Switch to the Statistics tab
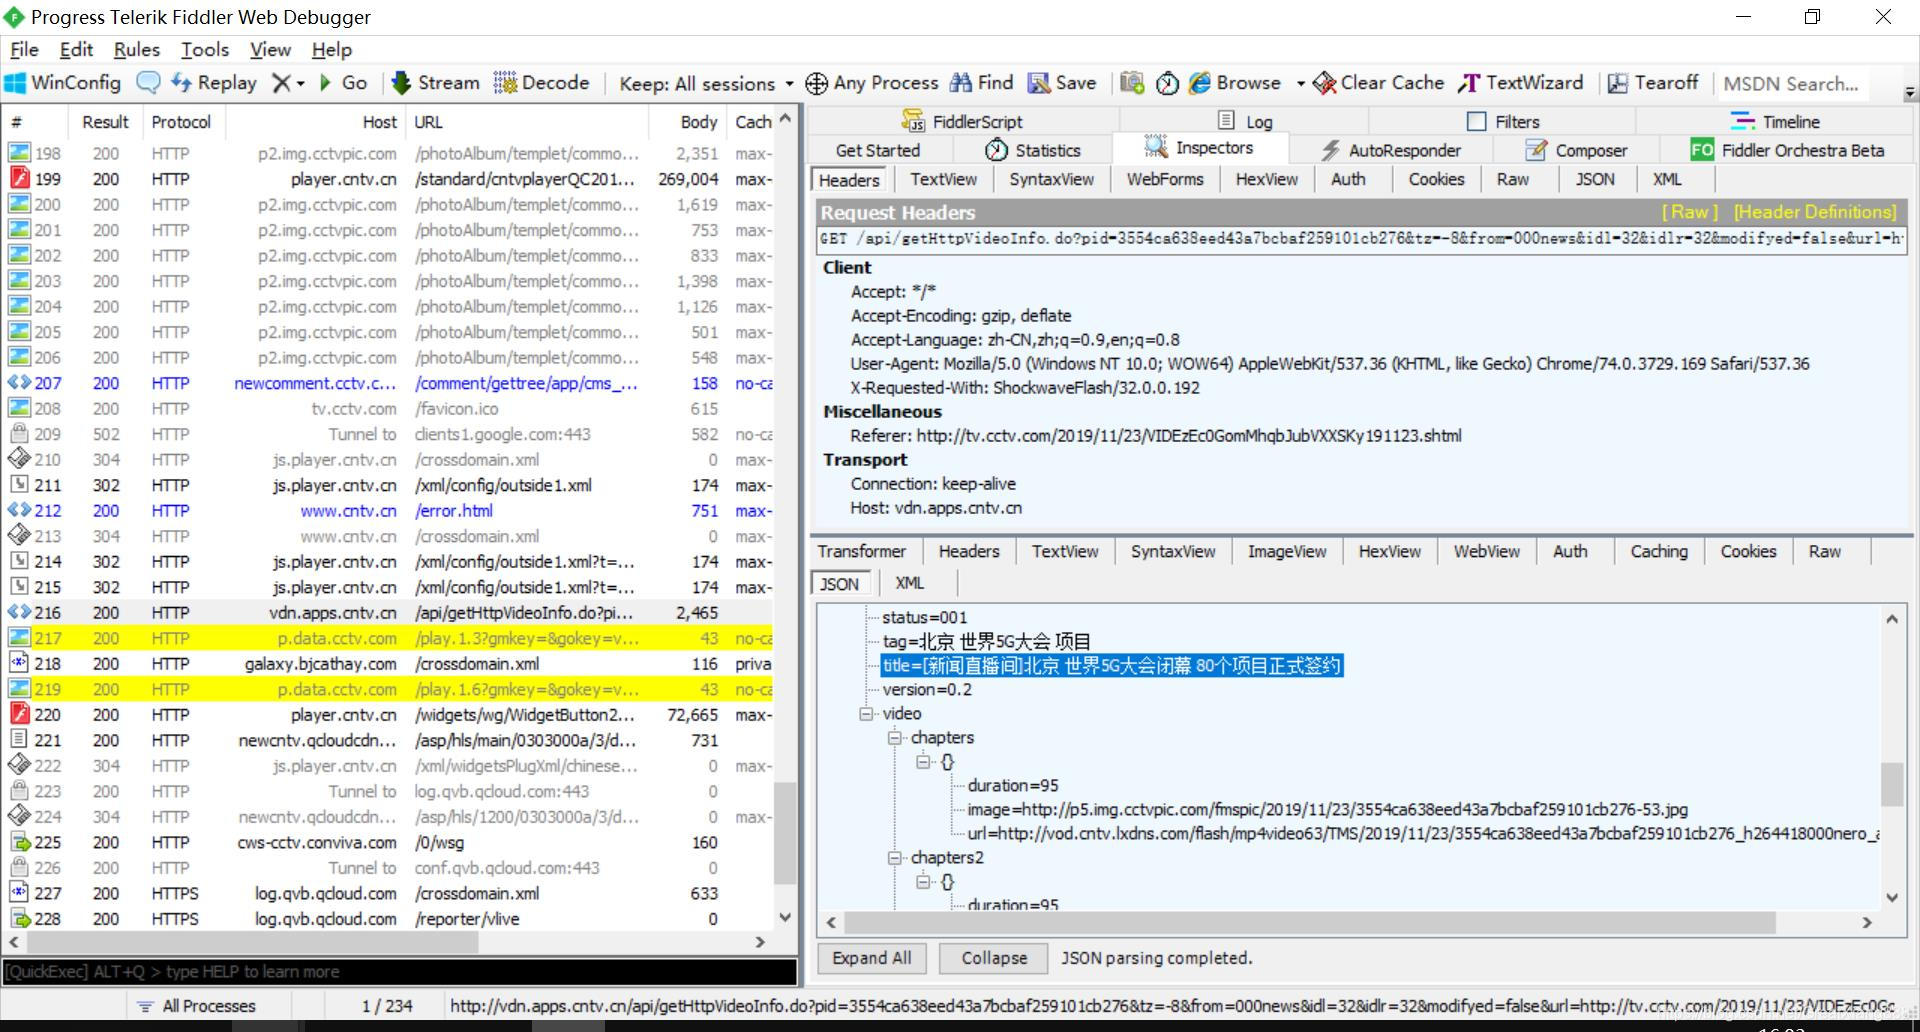Viewport: 1920px width, 1032px height. click(x=1032, y=150)
